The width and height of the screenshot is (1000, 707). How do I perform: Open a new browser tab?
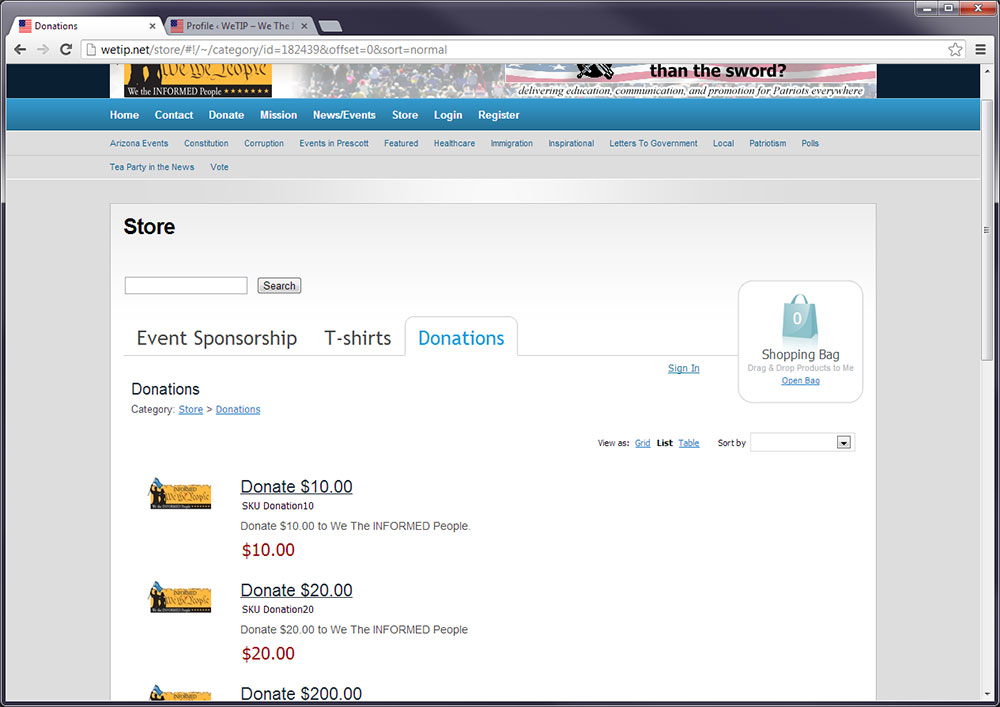pyautogui.click(x=330, y=26)
